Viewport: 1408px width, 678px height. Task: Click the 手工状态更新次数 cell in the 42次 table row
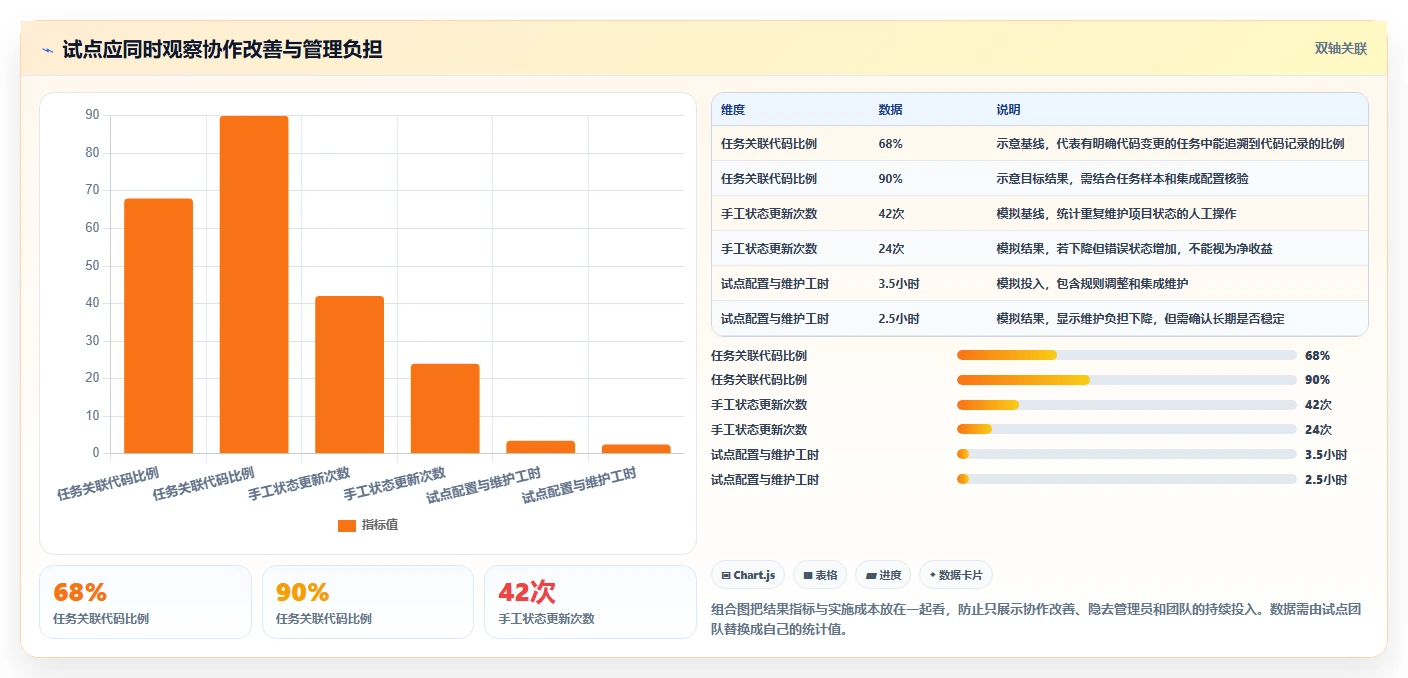click(x=769, y=214)
